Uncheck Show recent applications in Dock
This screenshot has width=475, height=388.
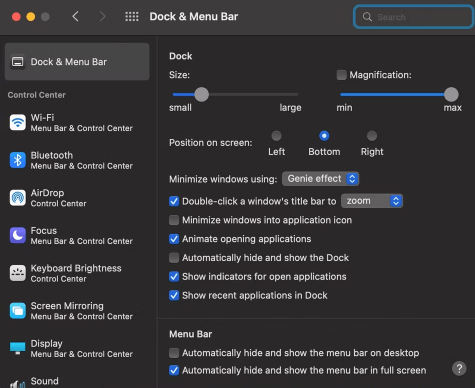click(x=174, y=295)
